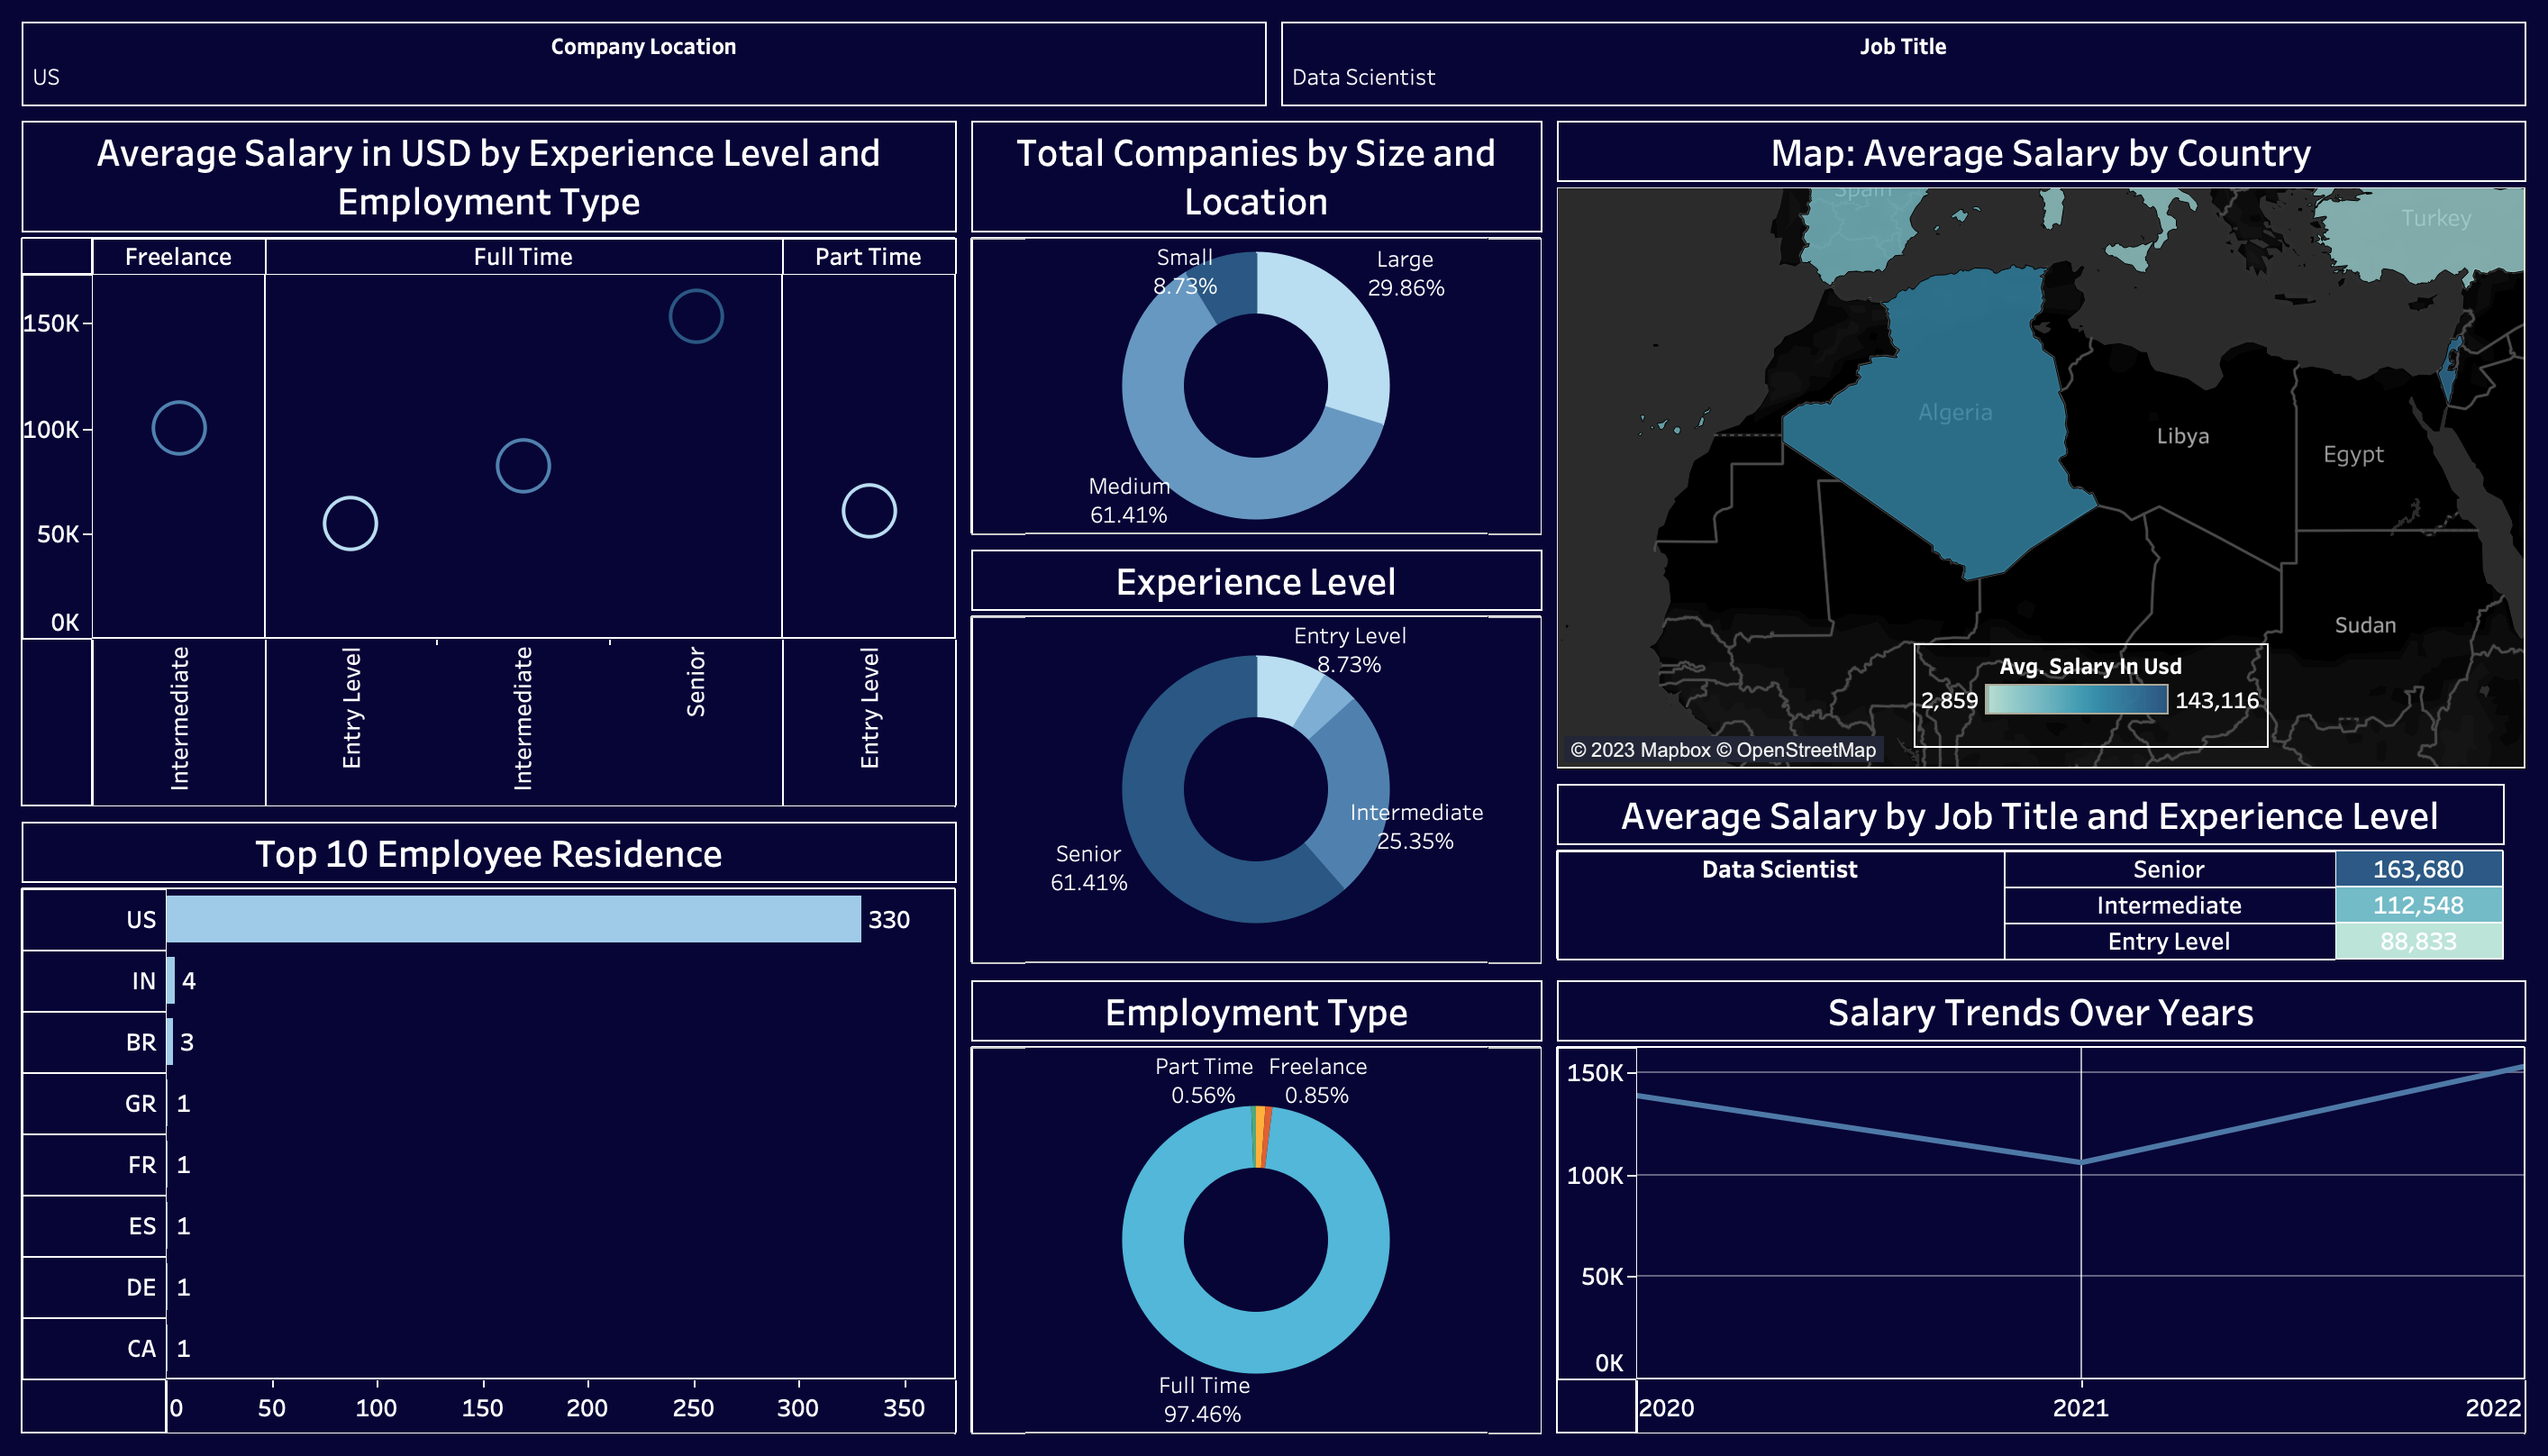Click the Full Time Senior salary circle
Viewport: 2548px width, 1456px height.
coord(696,316)
